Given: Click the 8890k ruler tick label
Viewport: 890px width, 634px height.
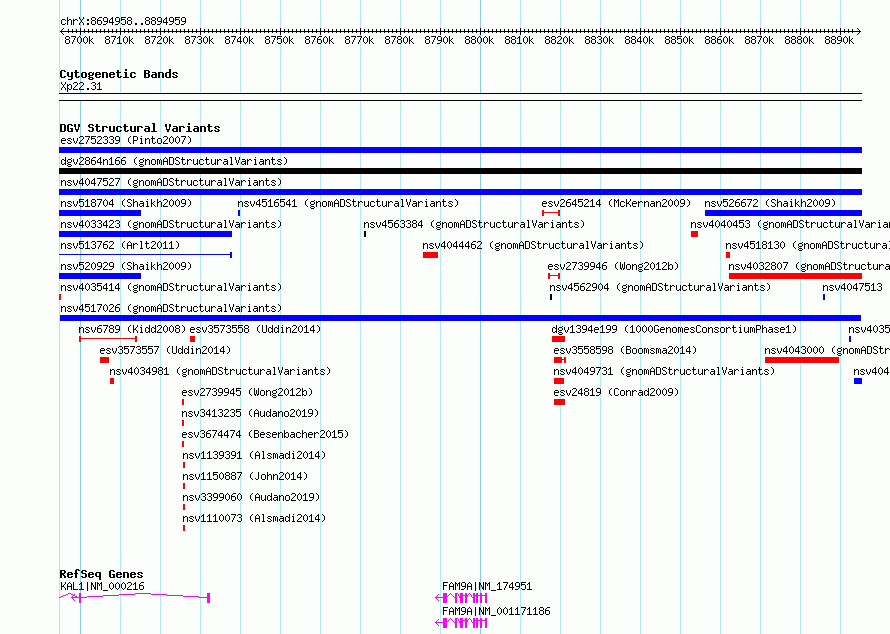Looking at the screenshot, I should point(839,40).
